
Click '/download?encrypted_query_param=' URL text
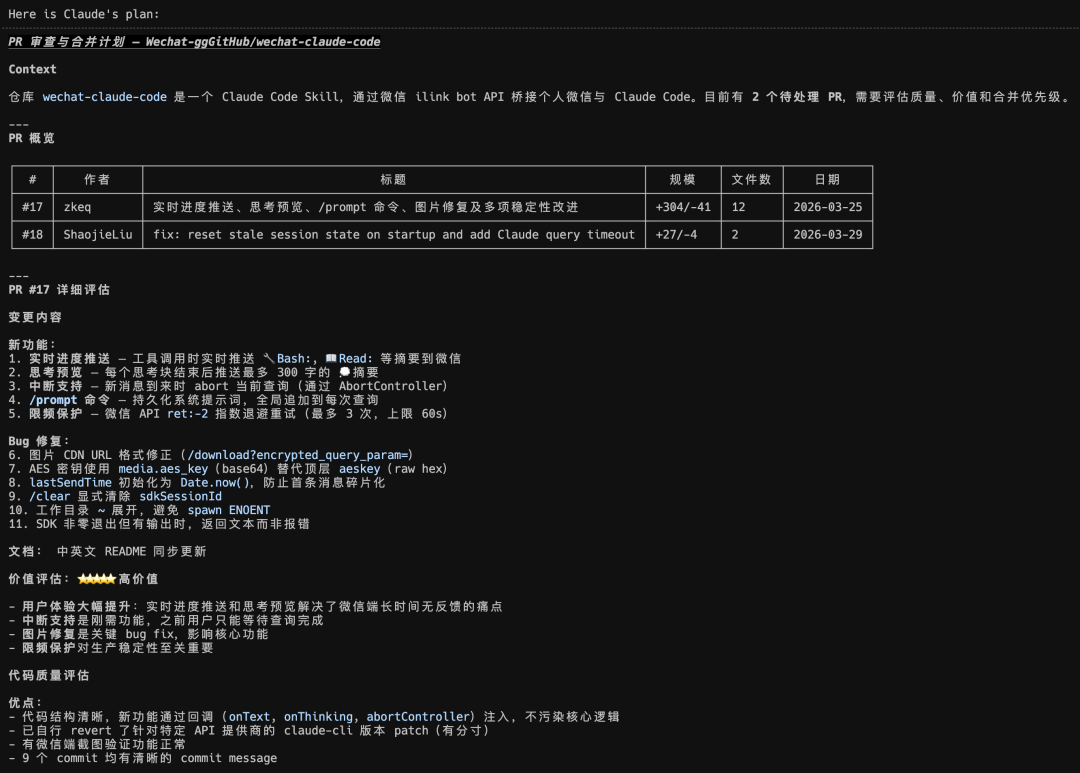pos(298,455)
